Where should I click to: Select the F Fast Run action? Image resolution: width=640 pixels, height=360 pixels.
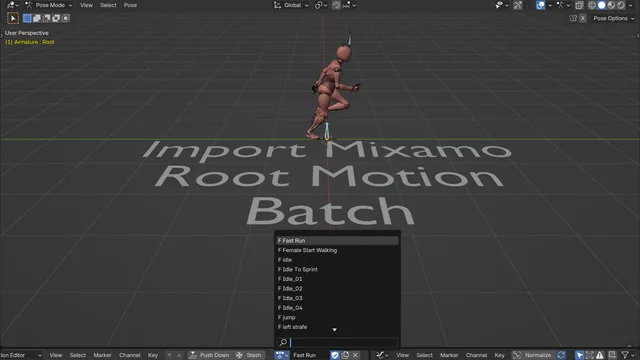point(337,240)
